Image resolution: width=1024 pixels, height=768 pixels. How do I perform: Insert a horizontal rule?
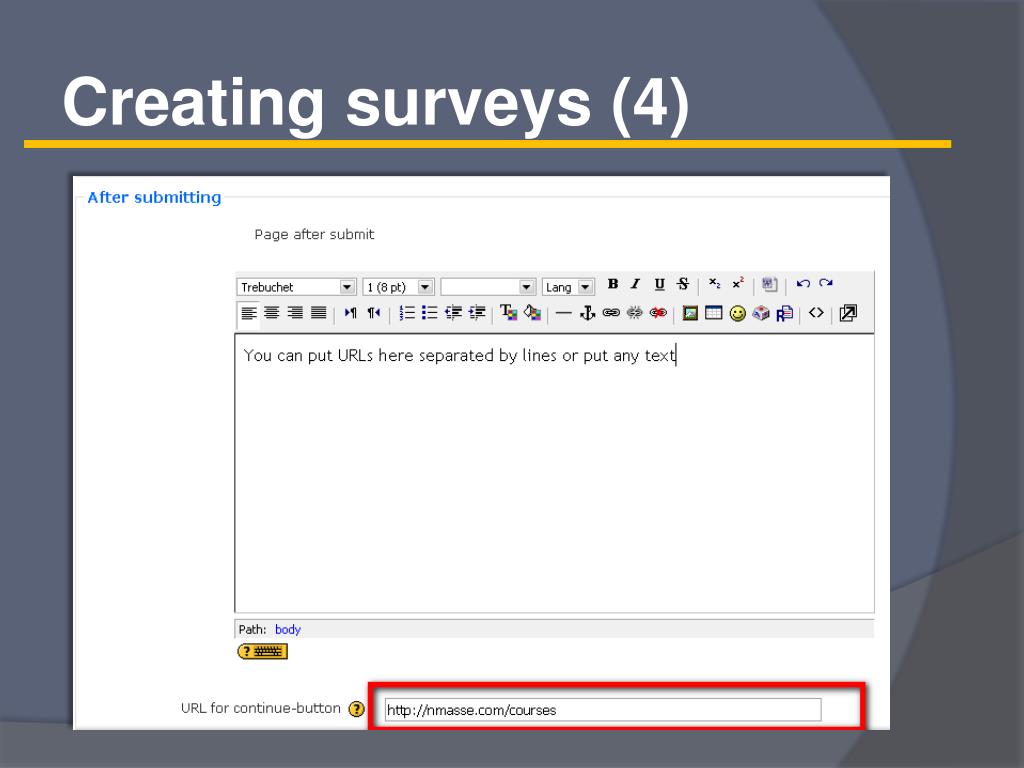click(564, 313)
